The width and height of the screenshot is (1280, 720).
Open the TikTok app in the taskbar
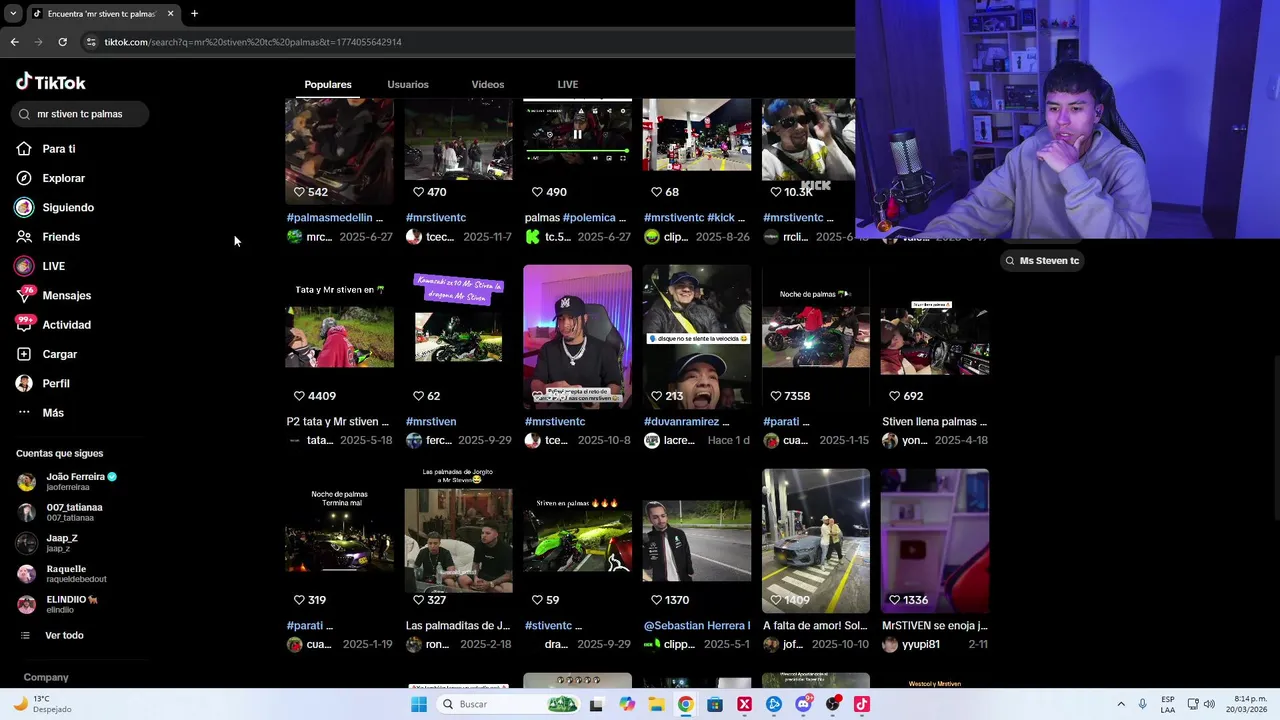861,704
